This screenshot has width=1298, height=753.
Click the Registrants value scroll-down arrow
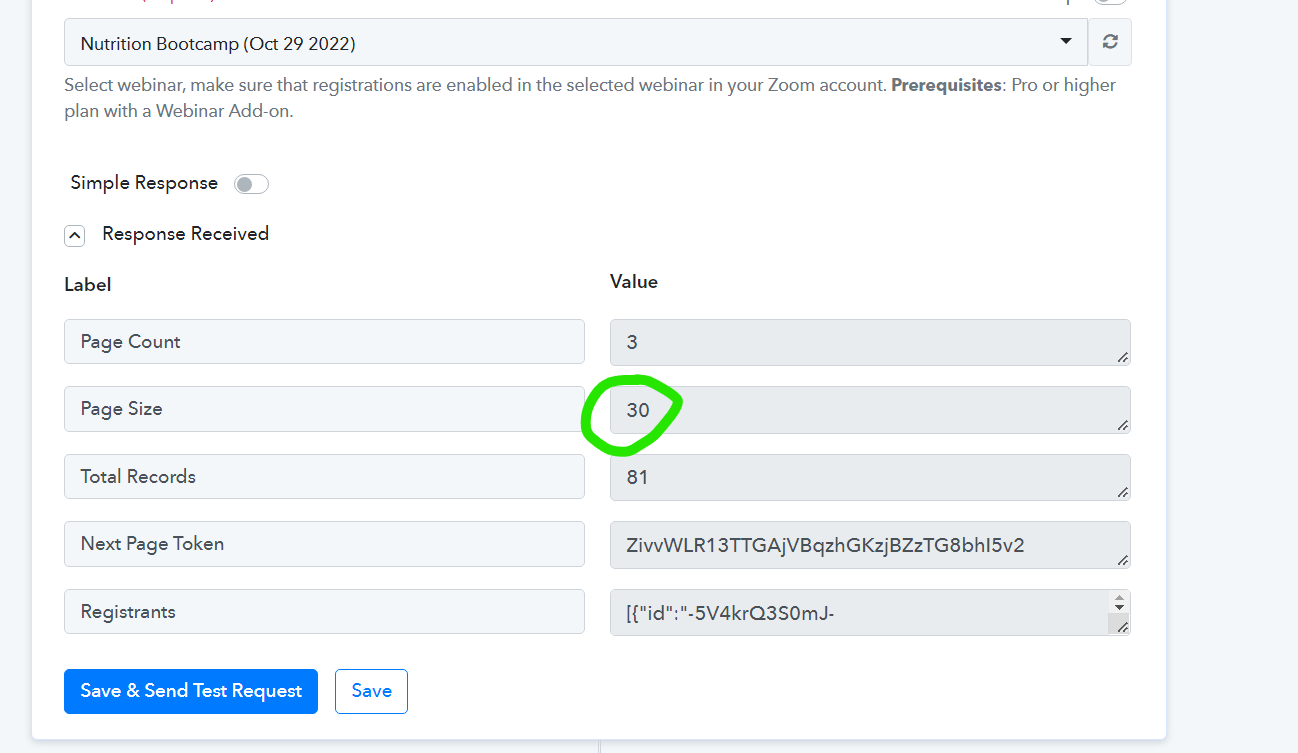(1119, 608)
